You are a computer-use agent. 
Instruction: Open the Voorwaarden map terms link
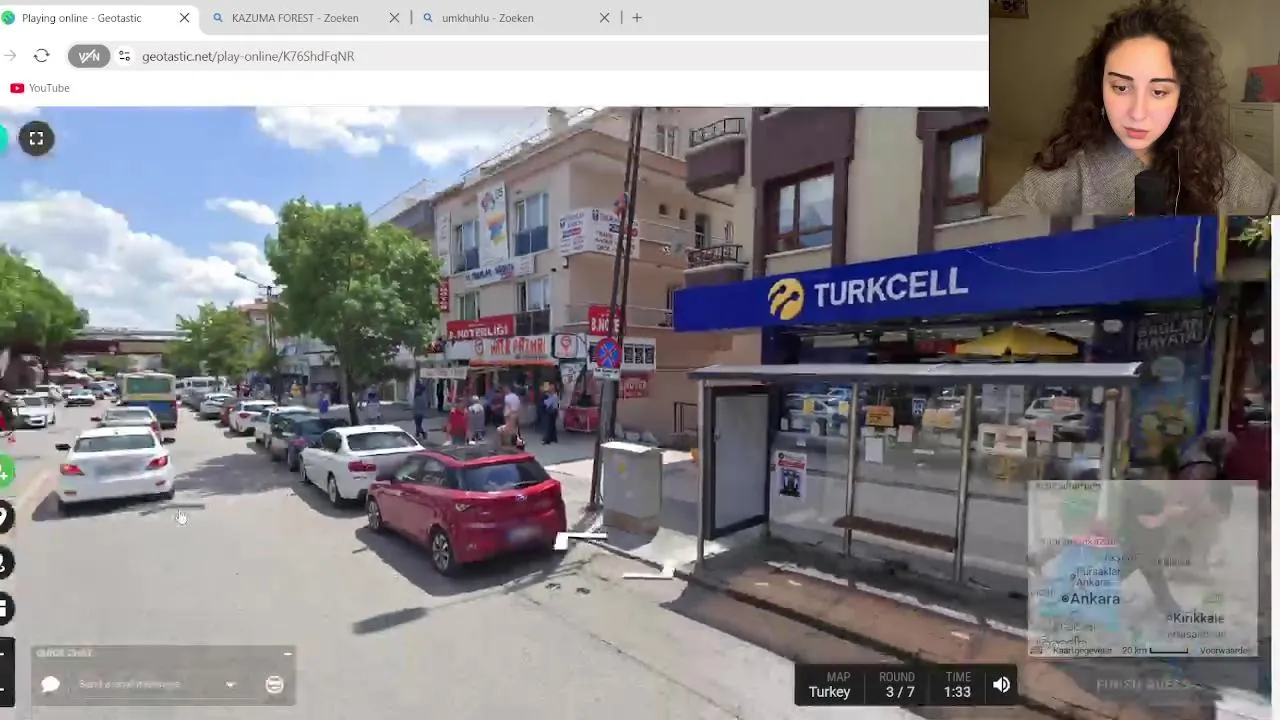pos(1224,650)
